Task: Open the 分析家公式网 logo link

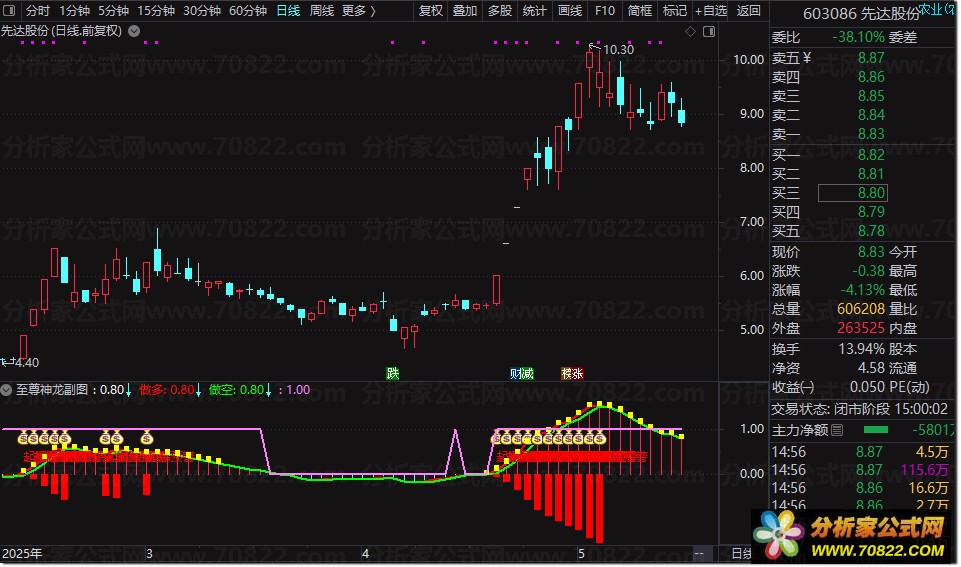Action: tap(853, 536)
